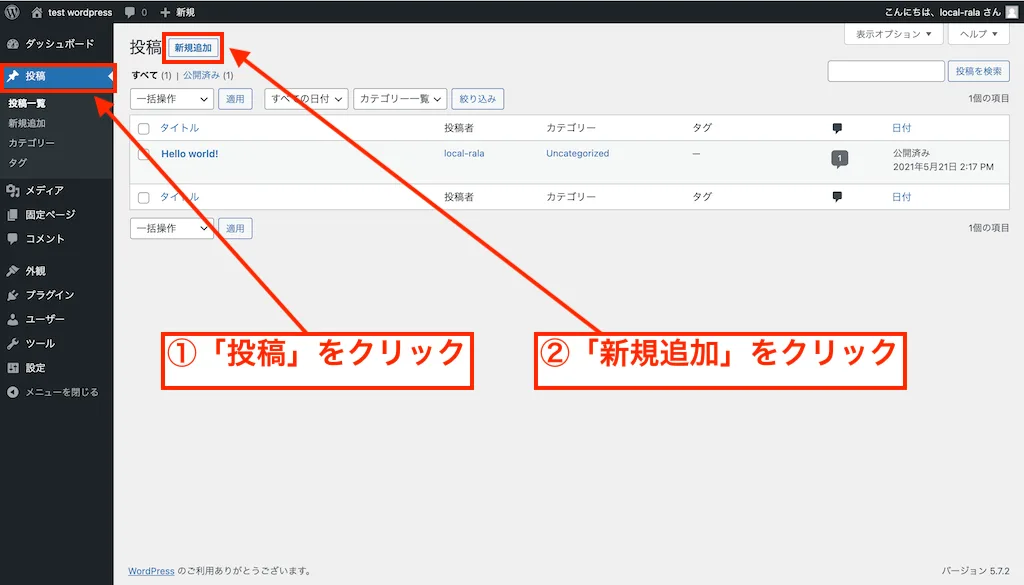Expand the ヘルプ panel
Image resolution: width=1024 pixels, height=585 pixels.
tap(979, 34)
